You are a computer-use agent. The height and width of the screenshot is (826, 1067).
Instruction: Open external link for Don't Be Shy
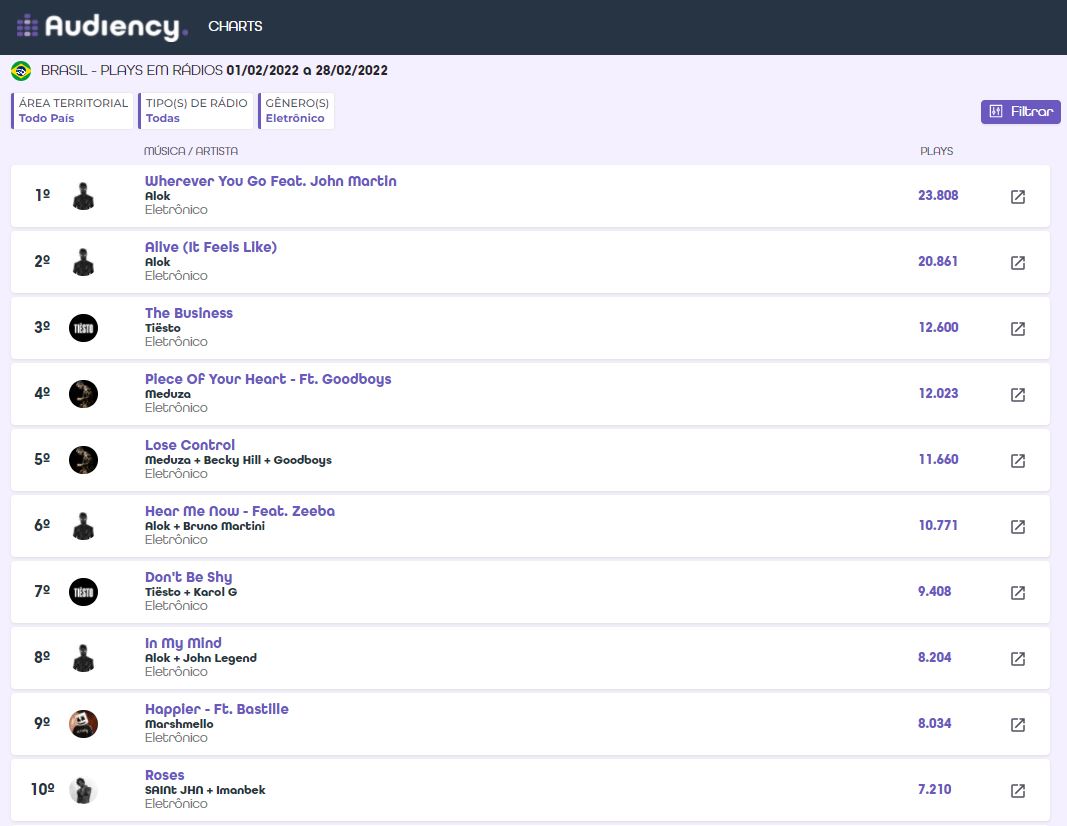pyautogui.click(x=1017, y=593)
